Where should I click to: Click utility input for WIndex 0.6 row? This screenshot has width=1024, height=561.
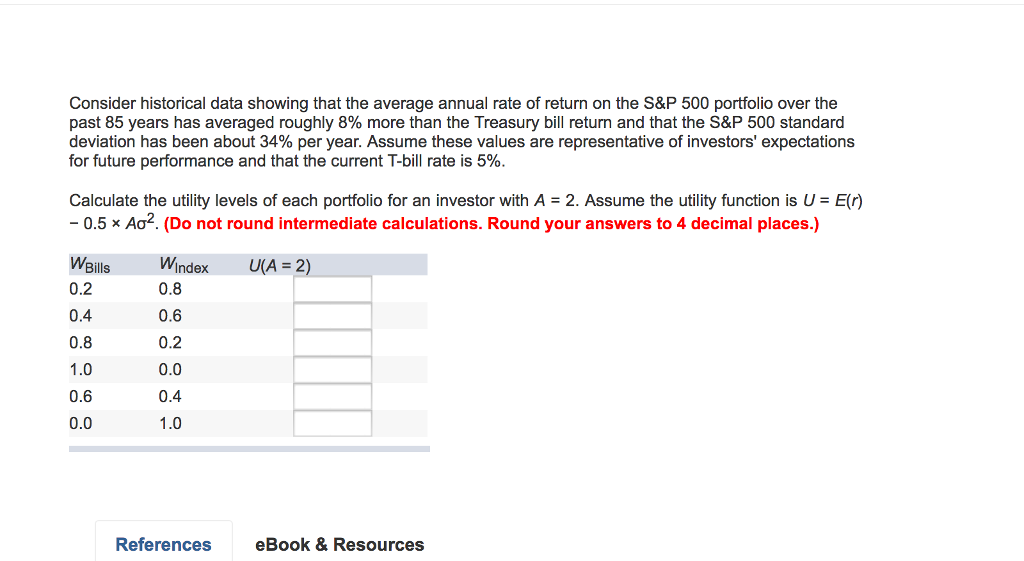pyautogui.click(x=332, y=315)
